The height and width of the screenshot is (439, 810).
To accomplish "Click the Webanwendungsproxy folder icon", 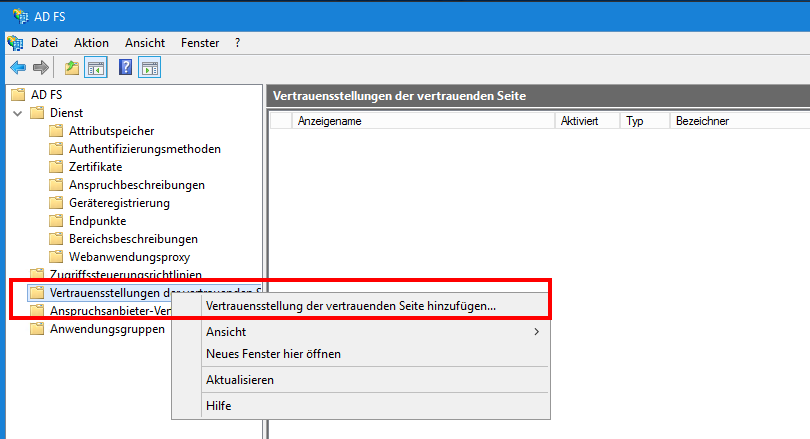I will point(56,257).
